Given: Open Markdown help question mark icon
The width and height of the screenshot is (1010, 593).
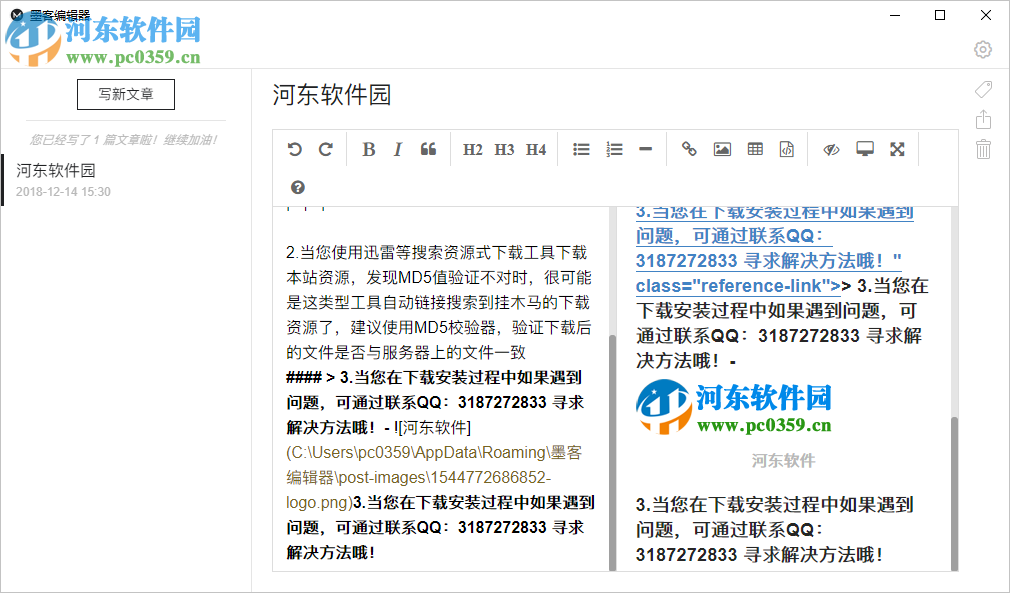Looking at the screenshot, I should point(298,187).
